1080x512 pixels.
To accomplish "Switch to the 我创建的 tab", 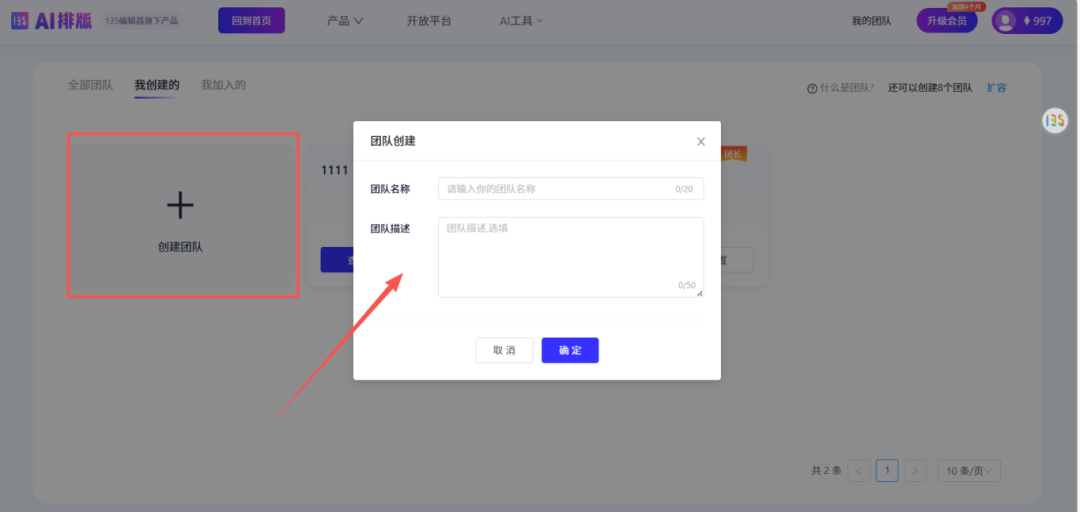I will coord(157,85).
